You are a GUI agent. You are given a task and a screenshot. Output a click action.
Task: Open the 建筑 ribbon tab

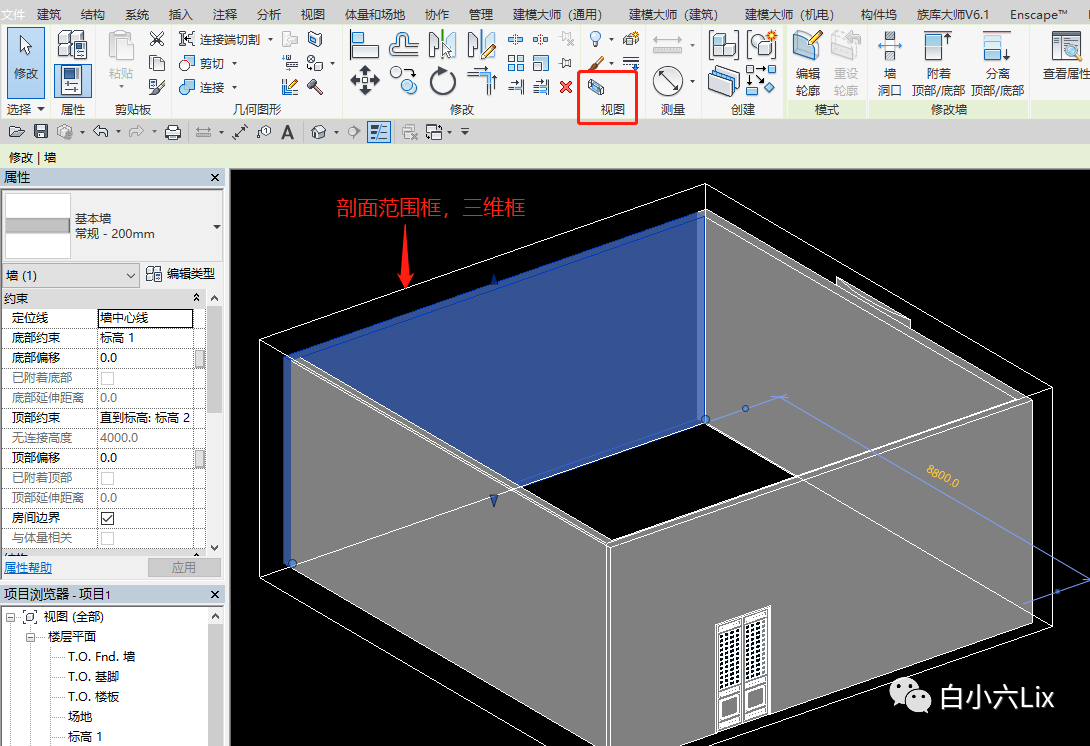click(49, 14)
